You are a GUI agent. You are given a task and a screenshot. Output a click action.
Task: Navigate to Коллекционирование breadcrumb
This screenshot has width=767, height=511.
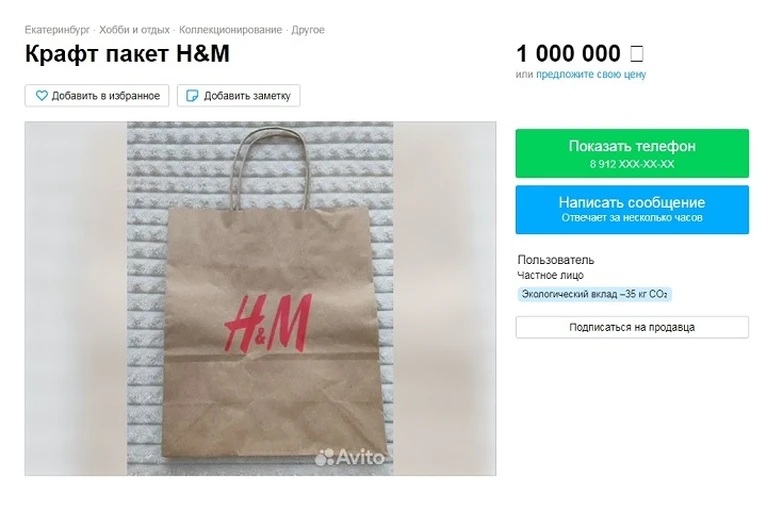230,30
